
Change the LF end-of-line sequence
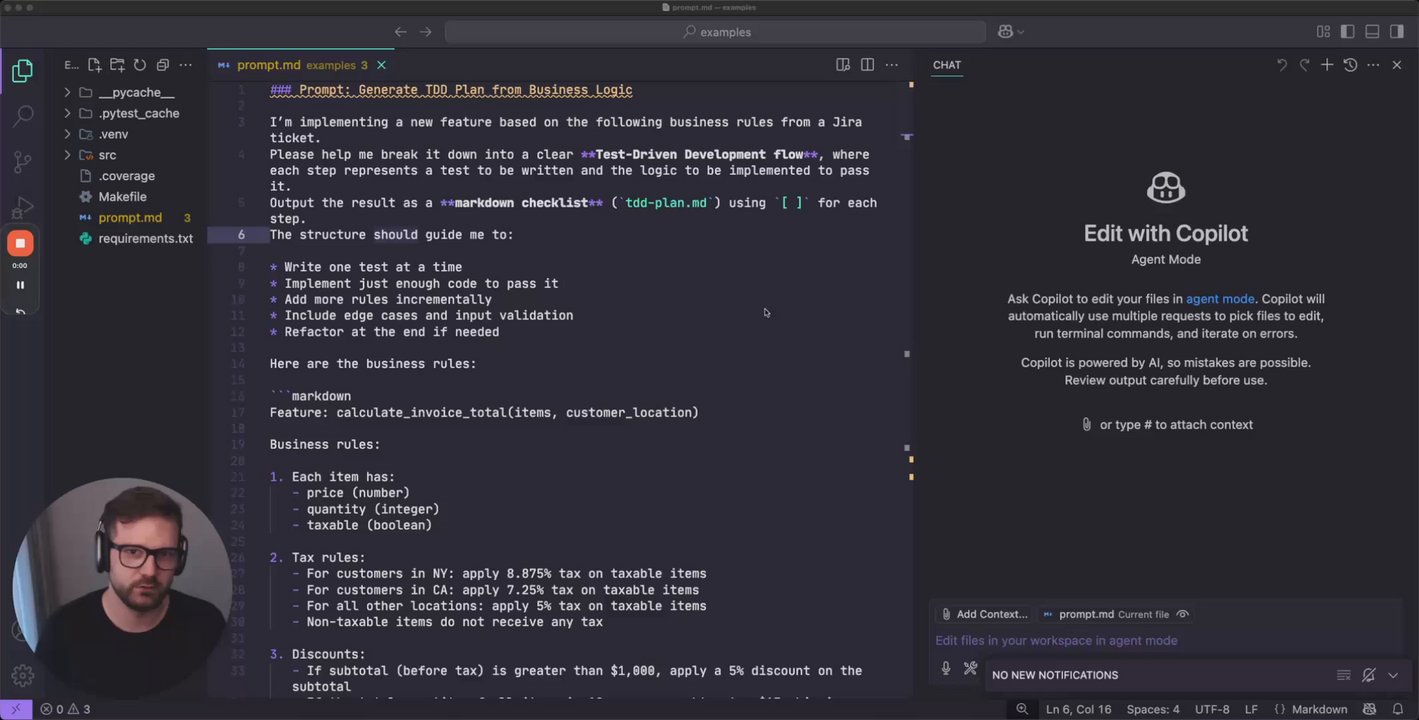coord(1251,709)
